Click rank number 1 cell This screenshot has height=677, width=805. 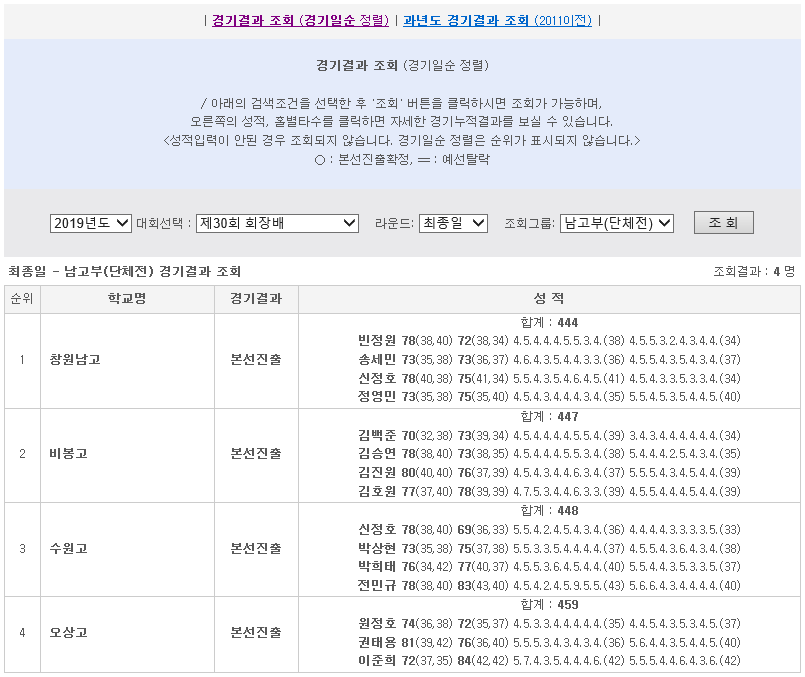pos(22,360)
